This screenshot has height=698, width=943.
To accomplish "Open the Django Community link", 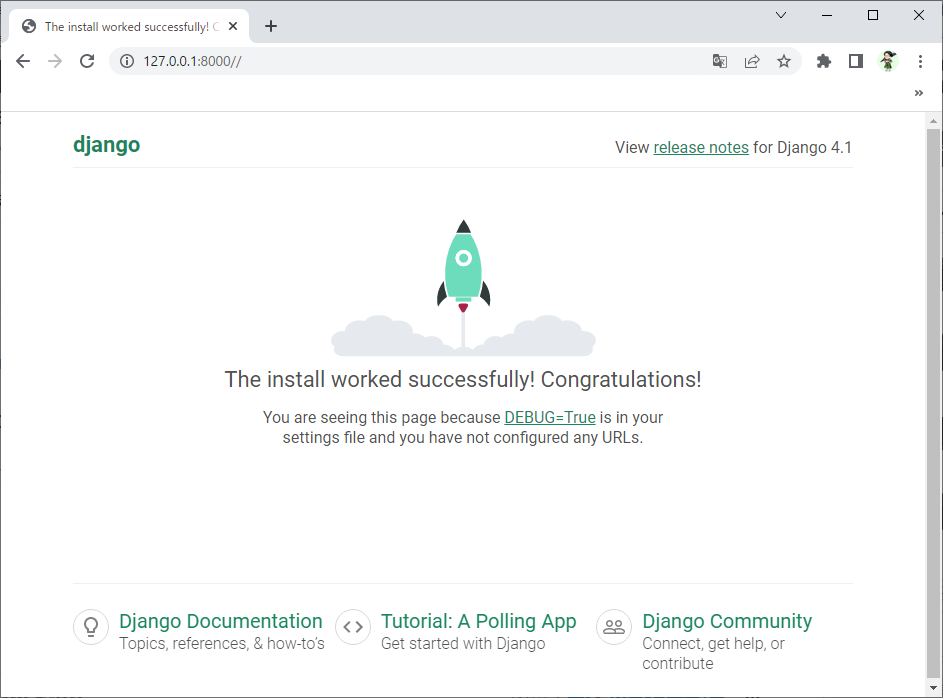I will click(x=727, y=621).
